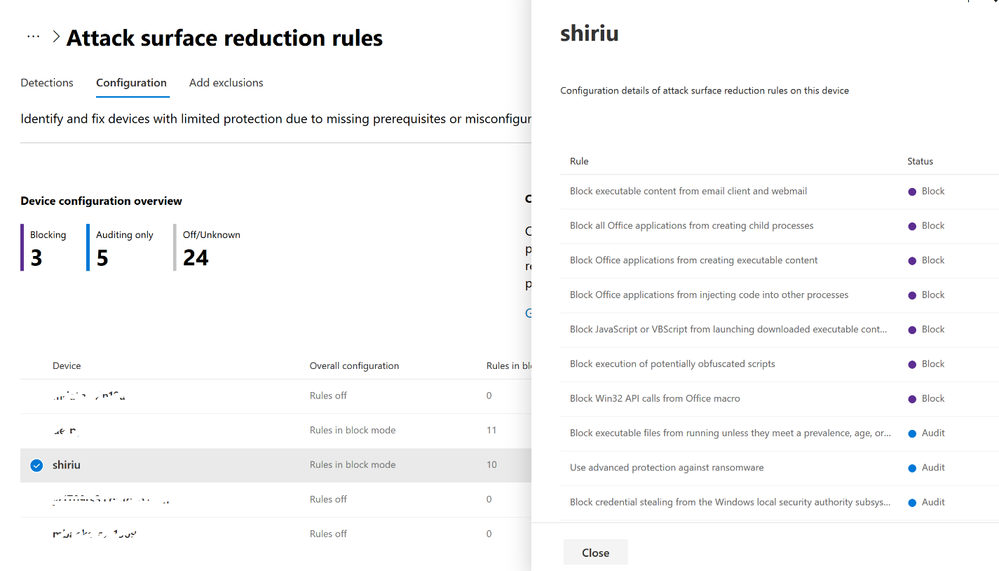
Task: Click purple Block dot for Office child processes rule
Action: pos(912,226)
